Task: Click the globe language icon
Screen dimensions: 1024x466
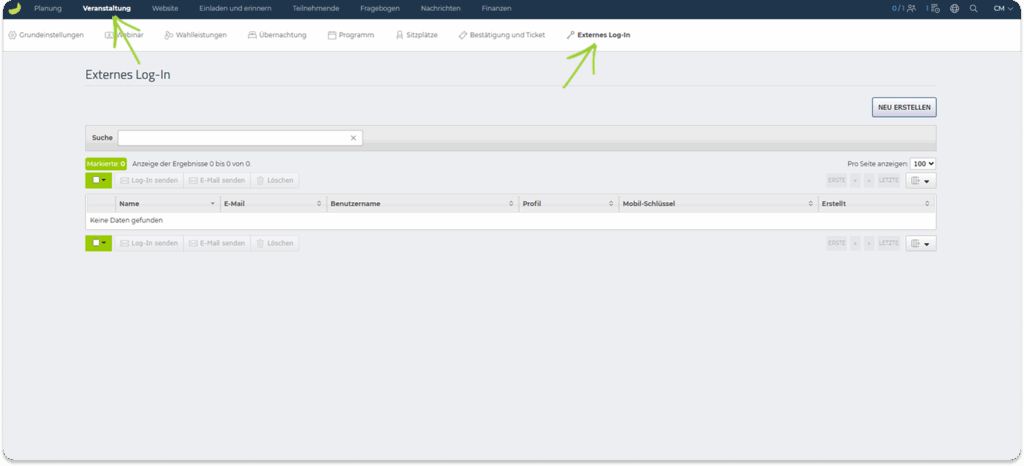Action: coord(954,9)
